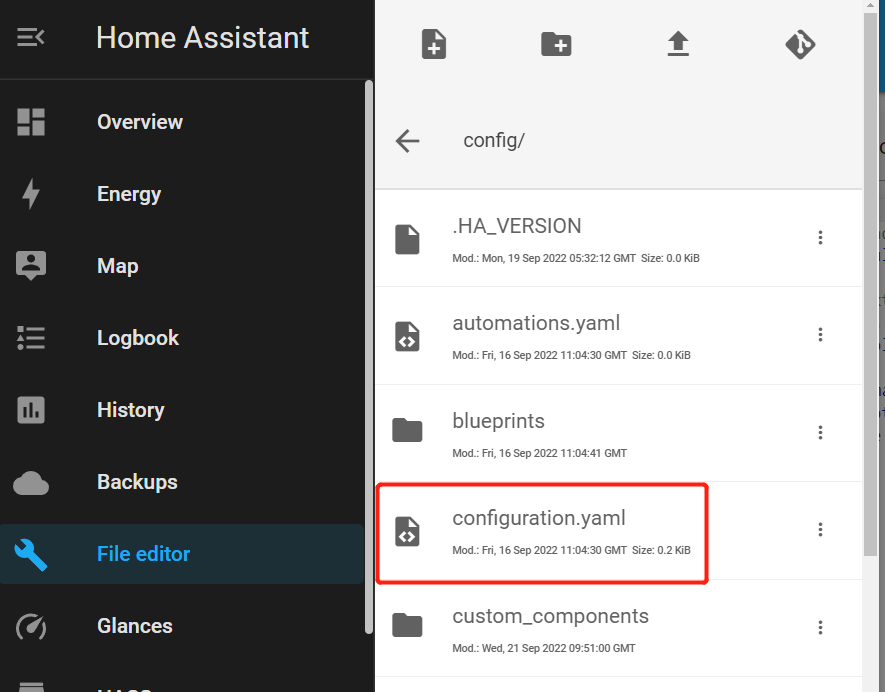This screenshot has width=885, height=692.
Task: Show the History panel
Action: (182, 410)
